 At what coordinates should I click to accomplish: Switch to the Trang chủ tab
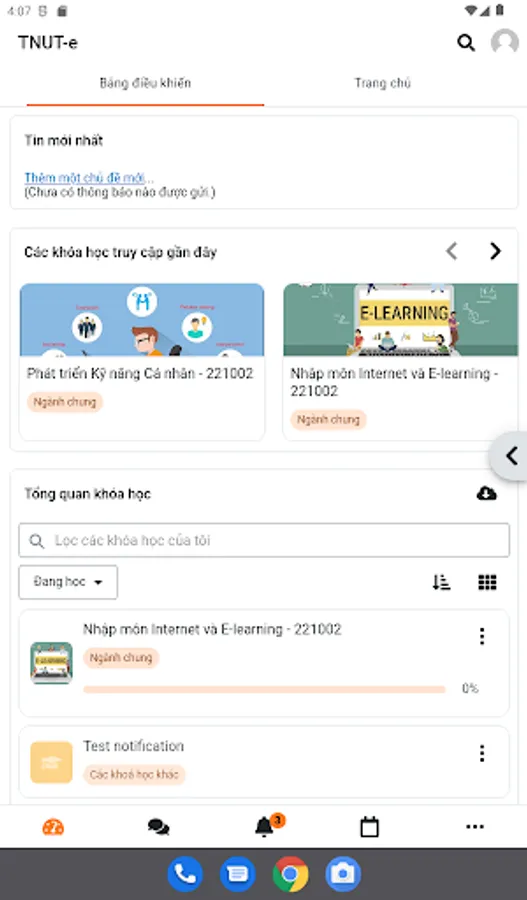click(x=382, y=83)
